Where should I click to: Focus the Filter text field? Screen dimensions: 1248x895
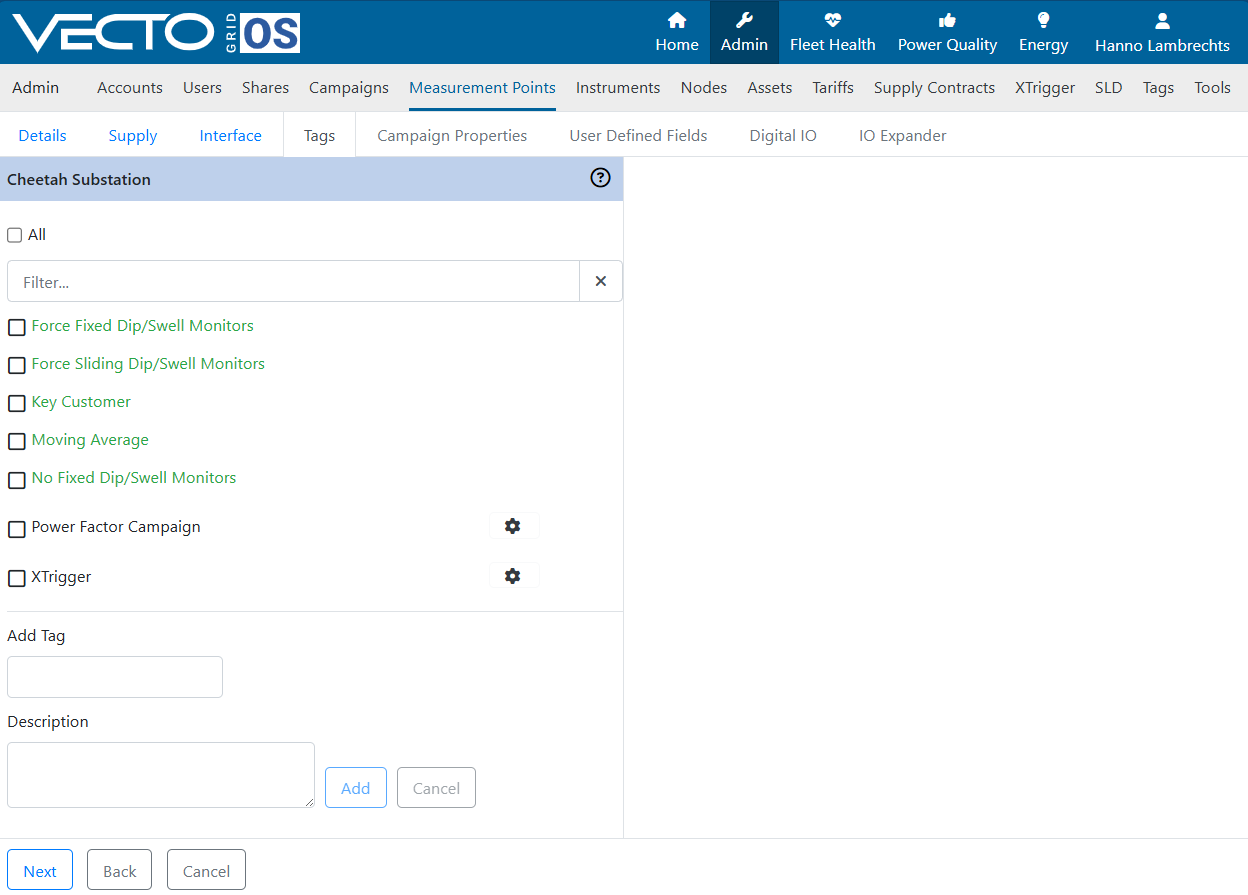point(293,281)
